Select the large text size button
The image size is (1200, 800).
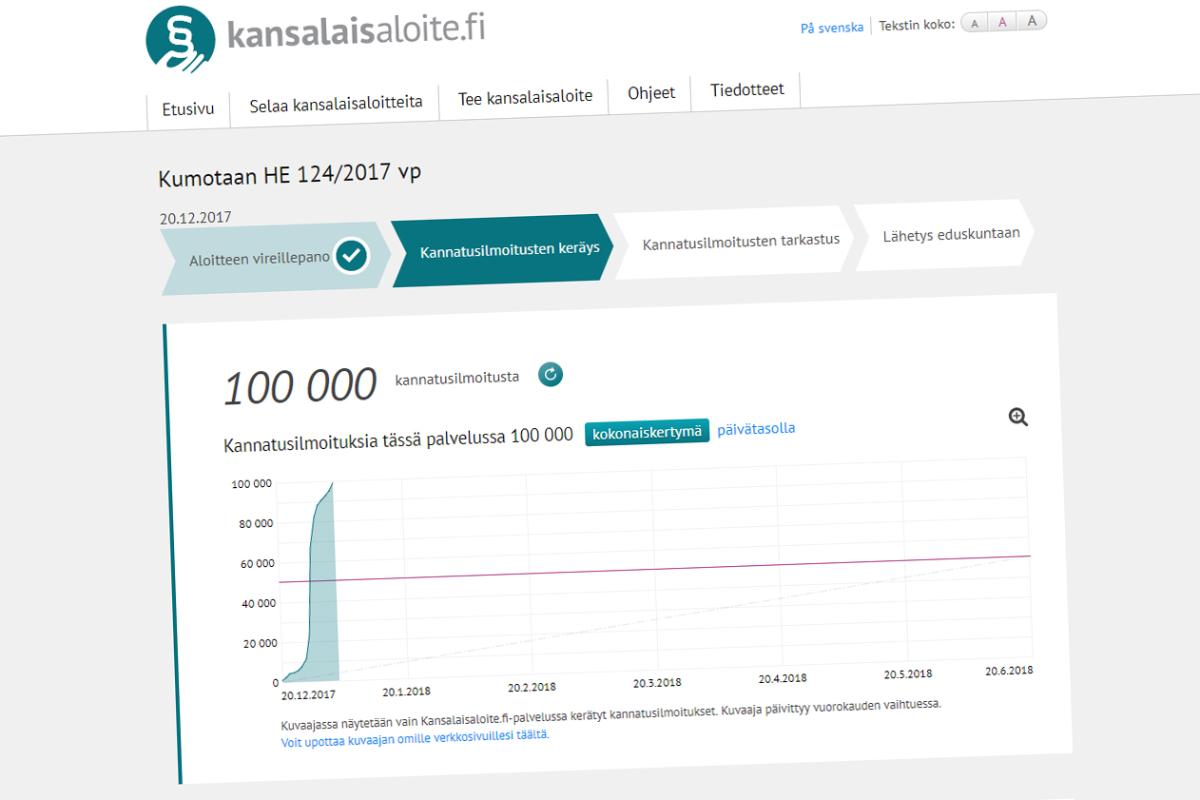pyautogui.click(x=1032, y=21)
